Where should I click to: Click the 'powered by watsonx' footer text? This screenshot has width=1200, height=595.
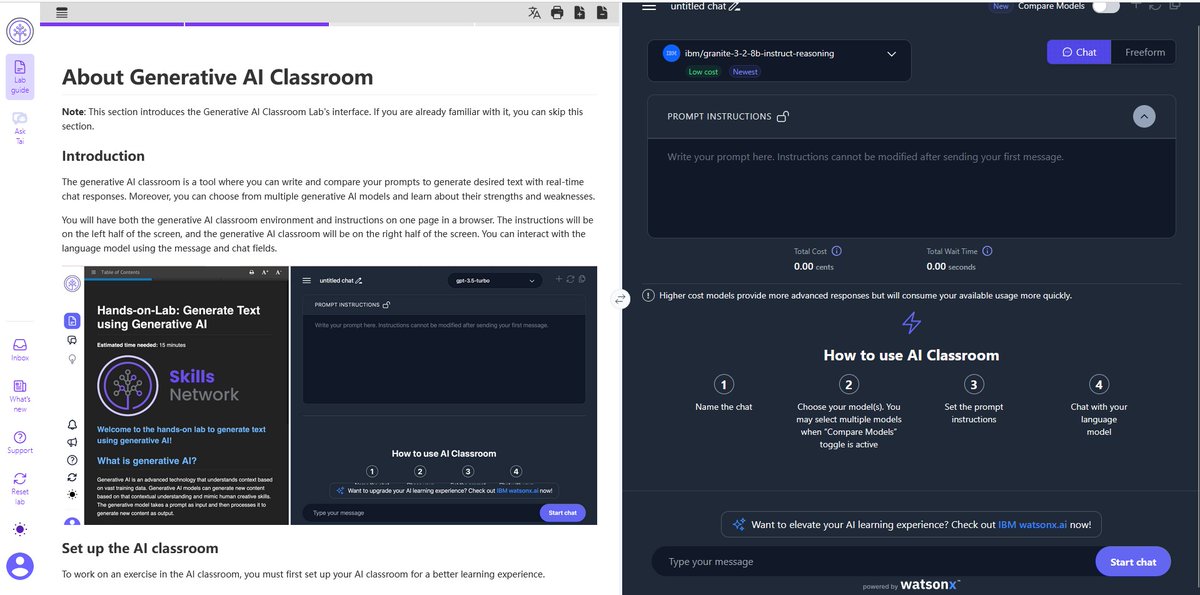tap(911, 585)
